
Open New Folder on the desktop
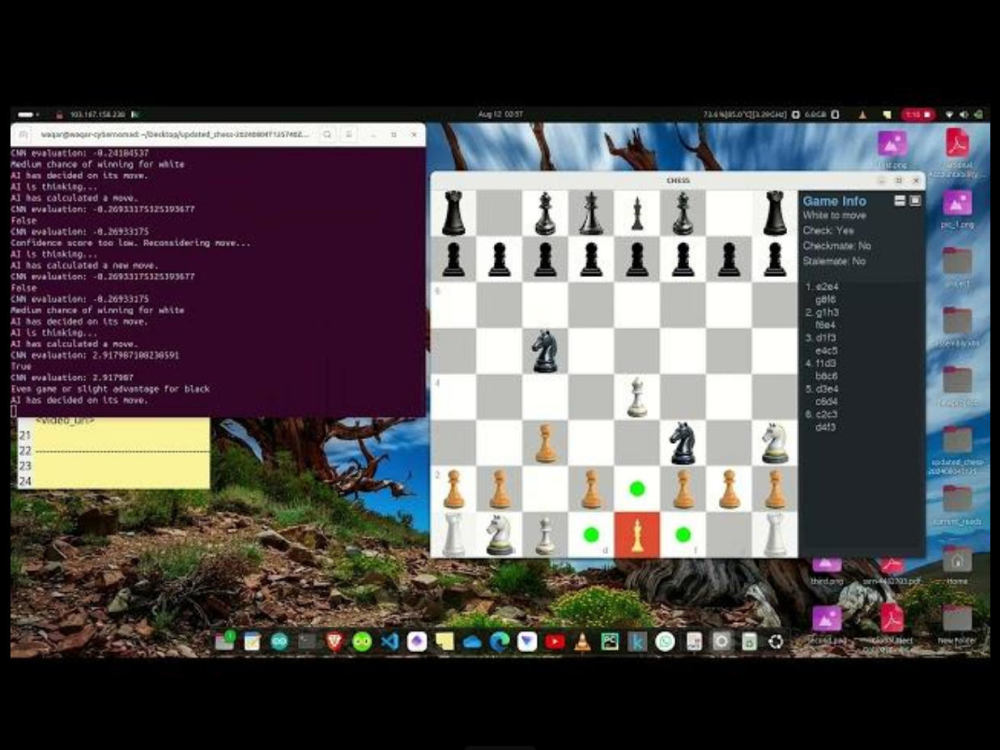coord(957,622)
